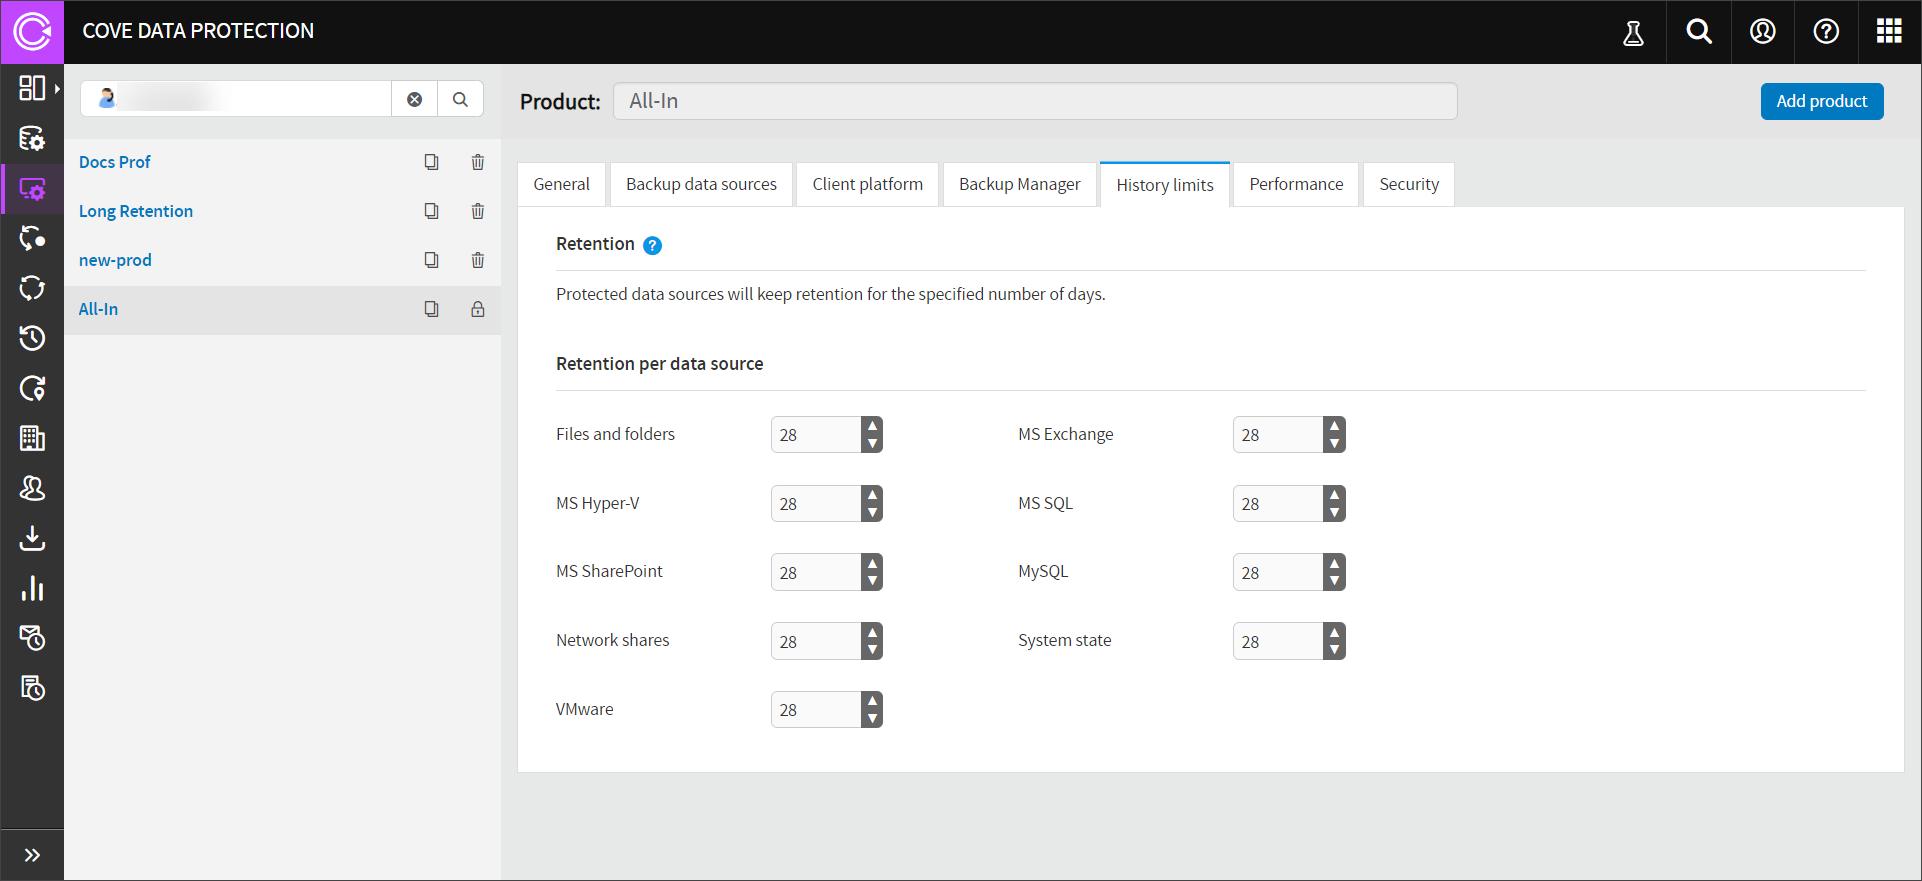Switch to the Backup data sources tab
Screen dimensions: 1922x881
(701, 185)
